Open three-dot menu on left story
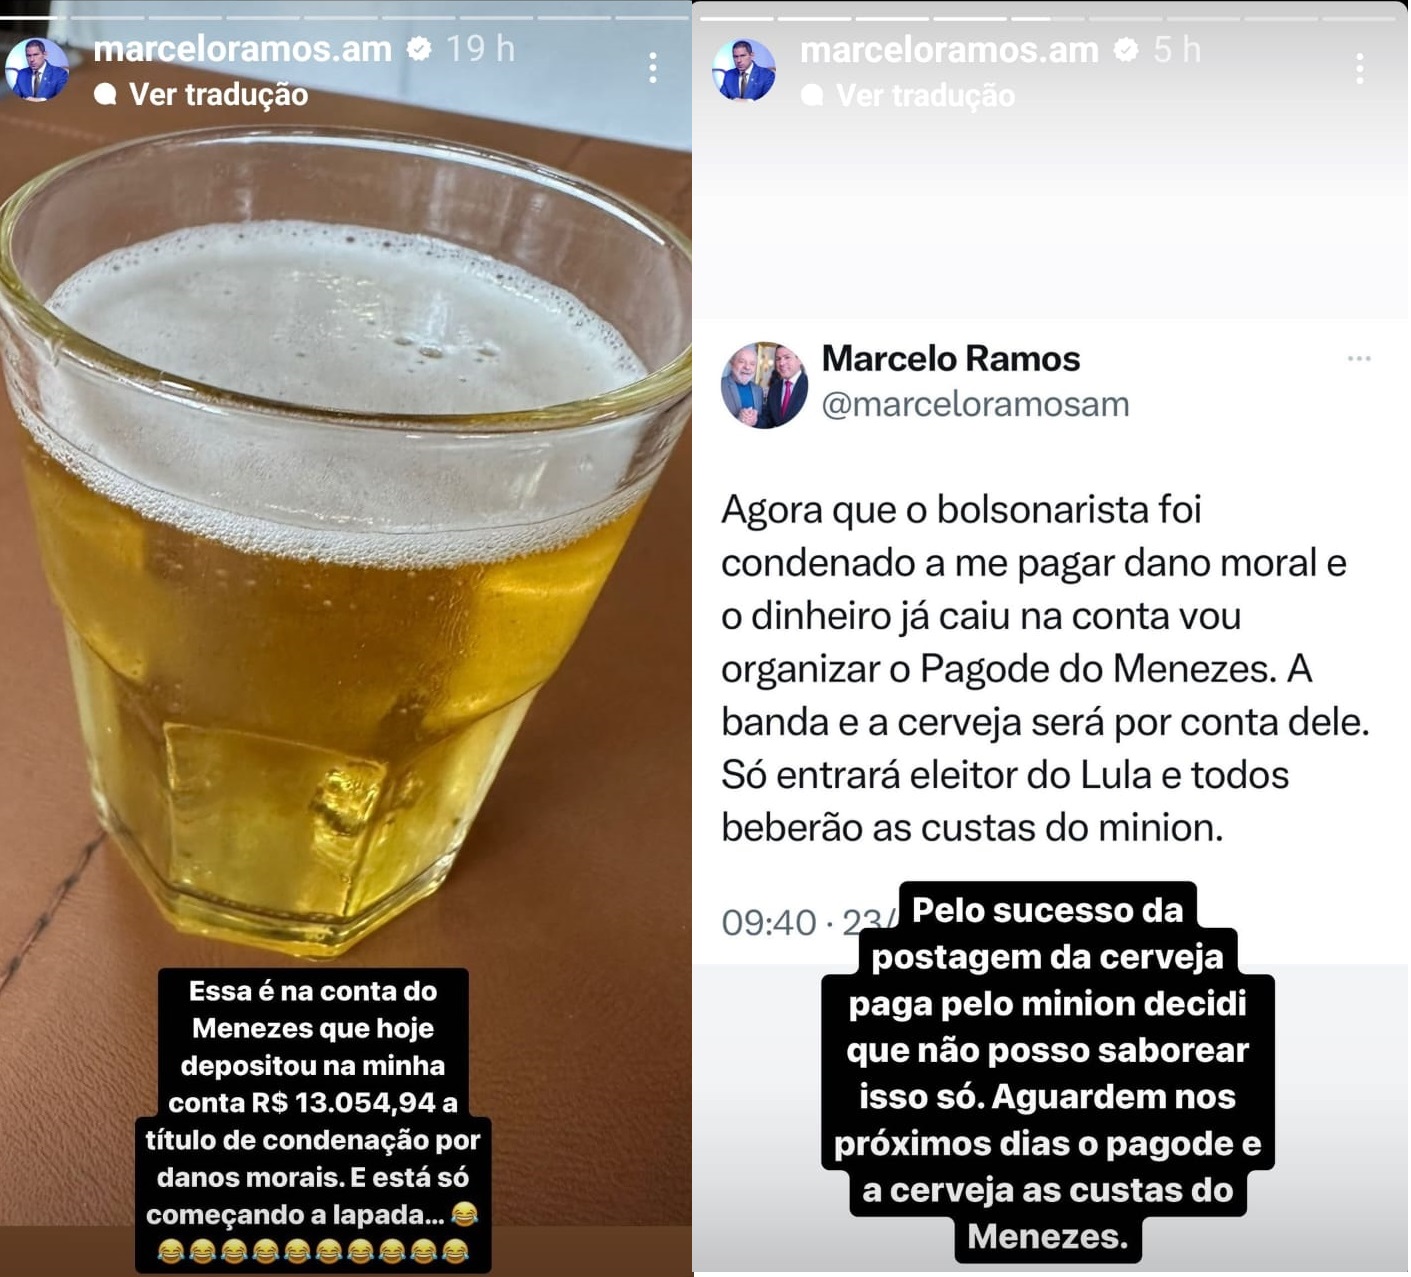 click(x=653, y=68)
